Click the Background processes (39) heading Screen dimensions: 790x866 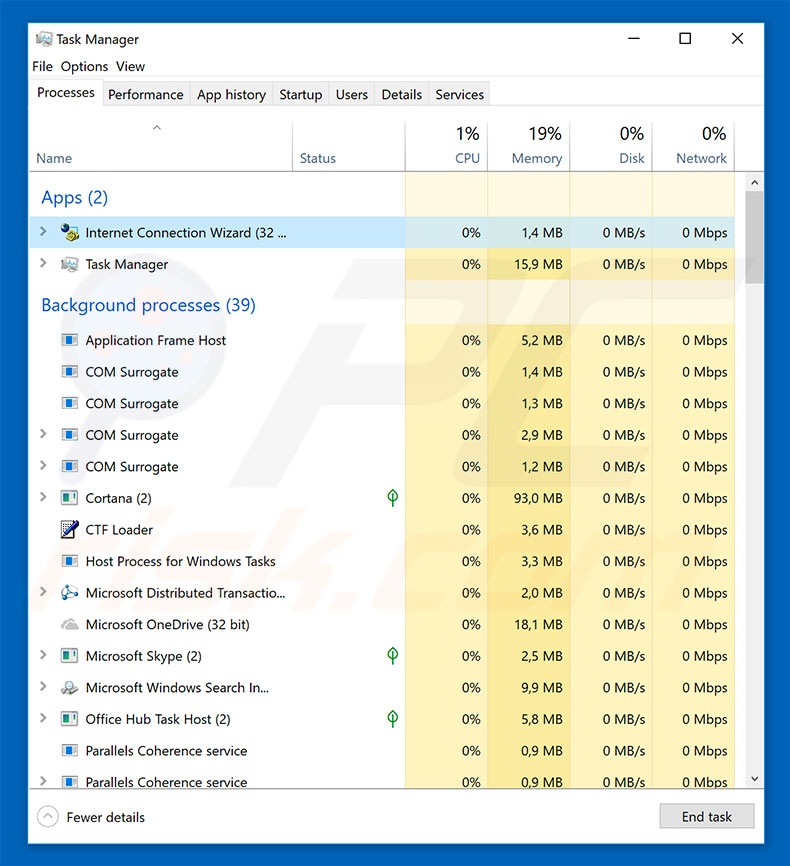(x=149, y=305)
